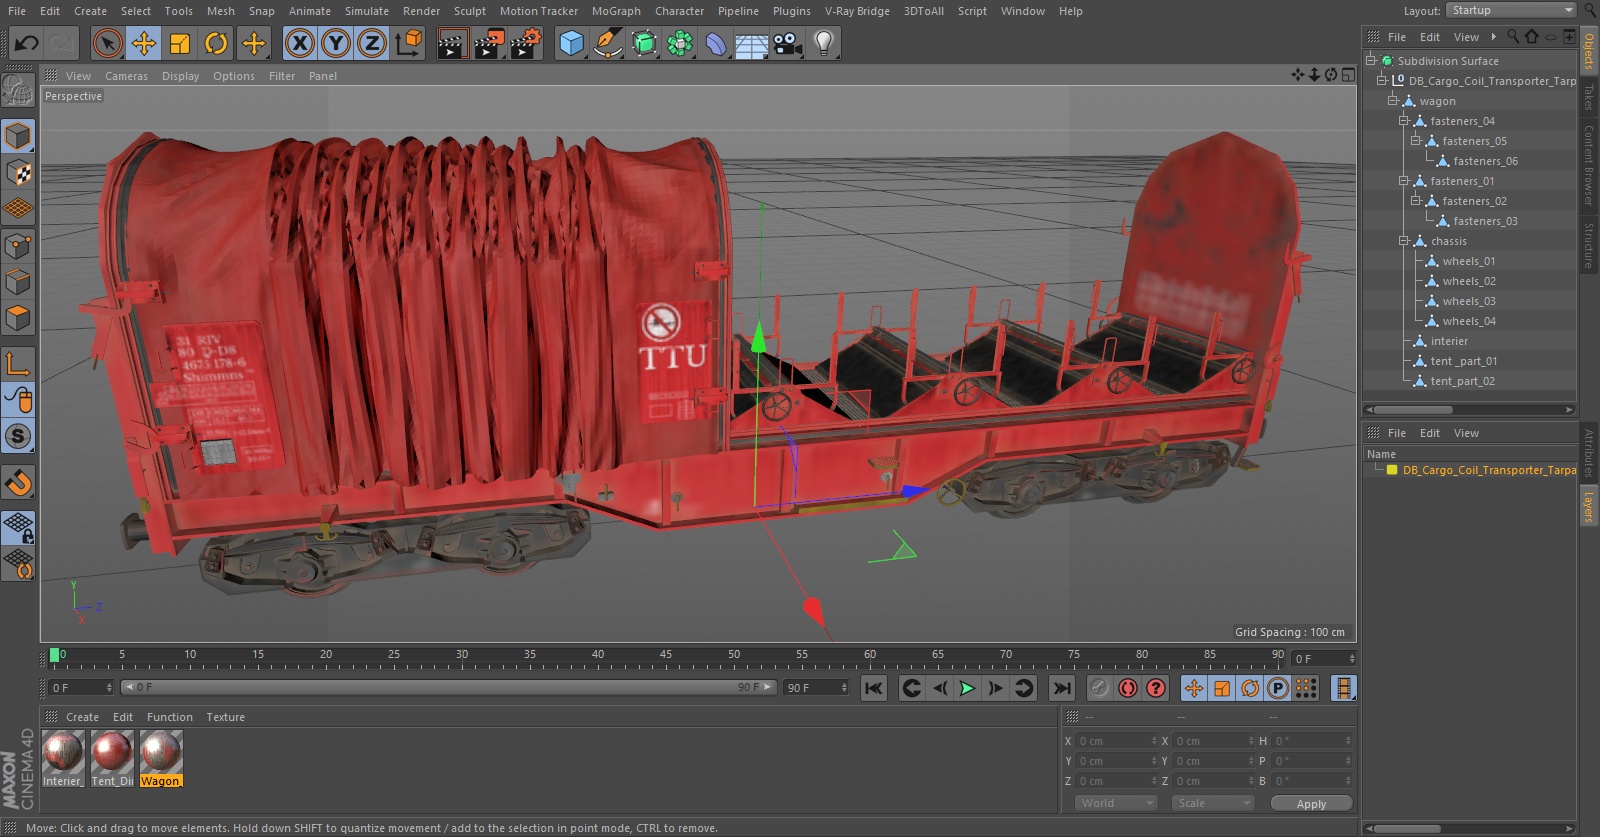Add a Camera object
The width and height of the screenshot is (1600, 837).
788,43
